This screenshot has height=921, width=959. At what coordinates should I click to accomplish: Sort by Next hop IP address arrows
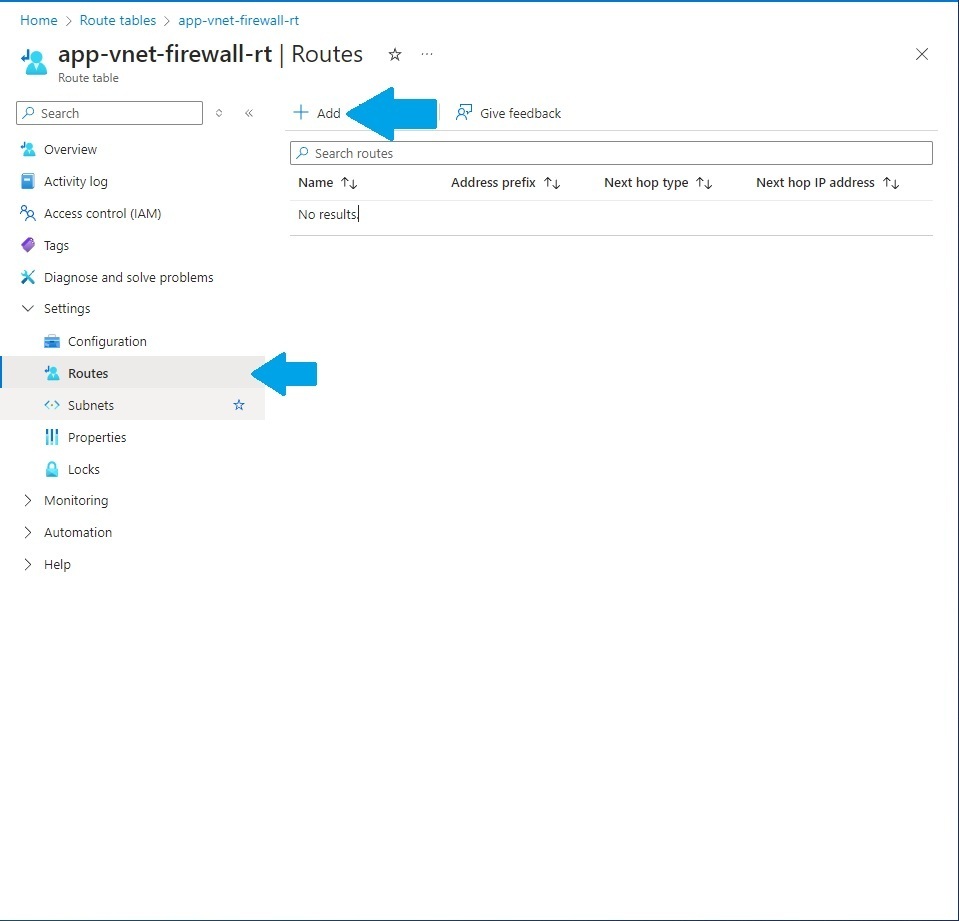click(x=891, y=183)
